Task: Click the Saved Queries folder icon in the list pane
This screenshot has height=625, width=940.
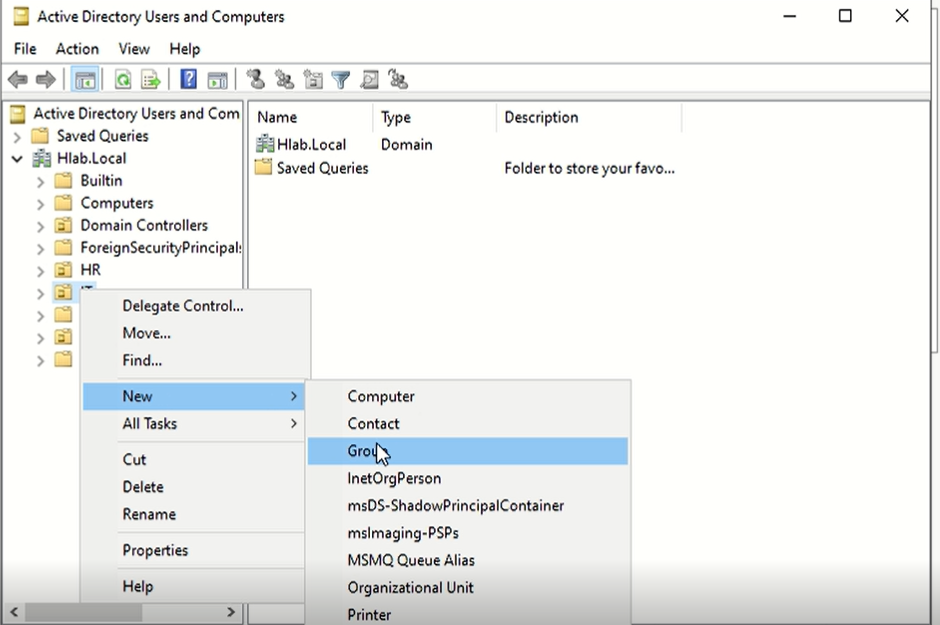Action: pos(263,167)
